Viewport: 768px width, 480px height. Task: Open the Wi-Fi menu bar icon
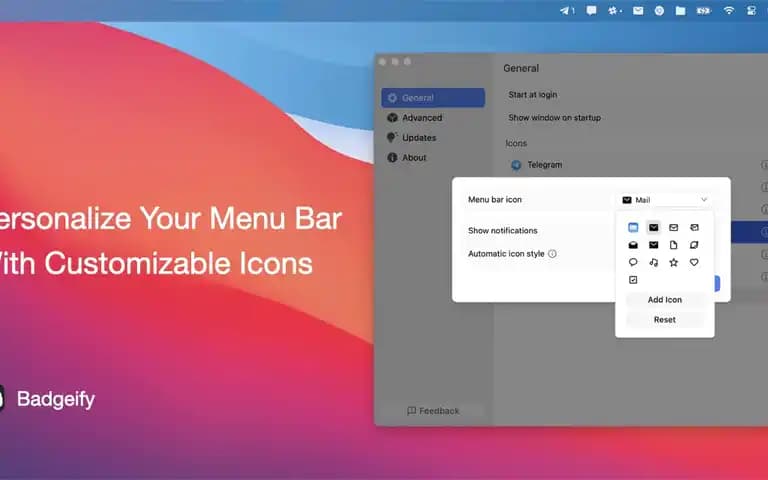(729, 10)
